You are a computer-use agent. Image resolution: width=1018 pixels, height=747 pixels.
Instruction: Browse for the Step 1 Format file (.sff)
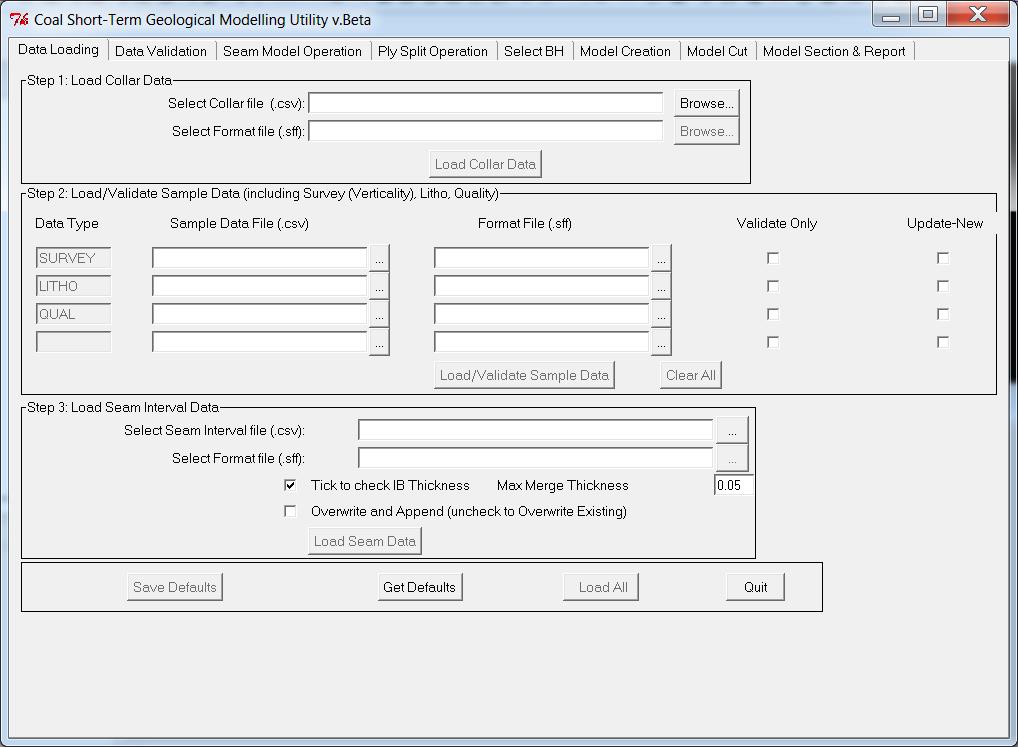pos(705,130)
